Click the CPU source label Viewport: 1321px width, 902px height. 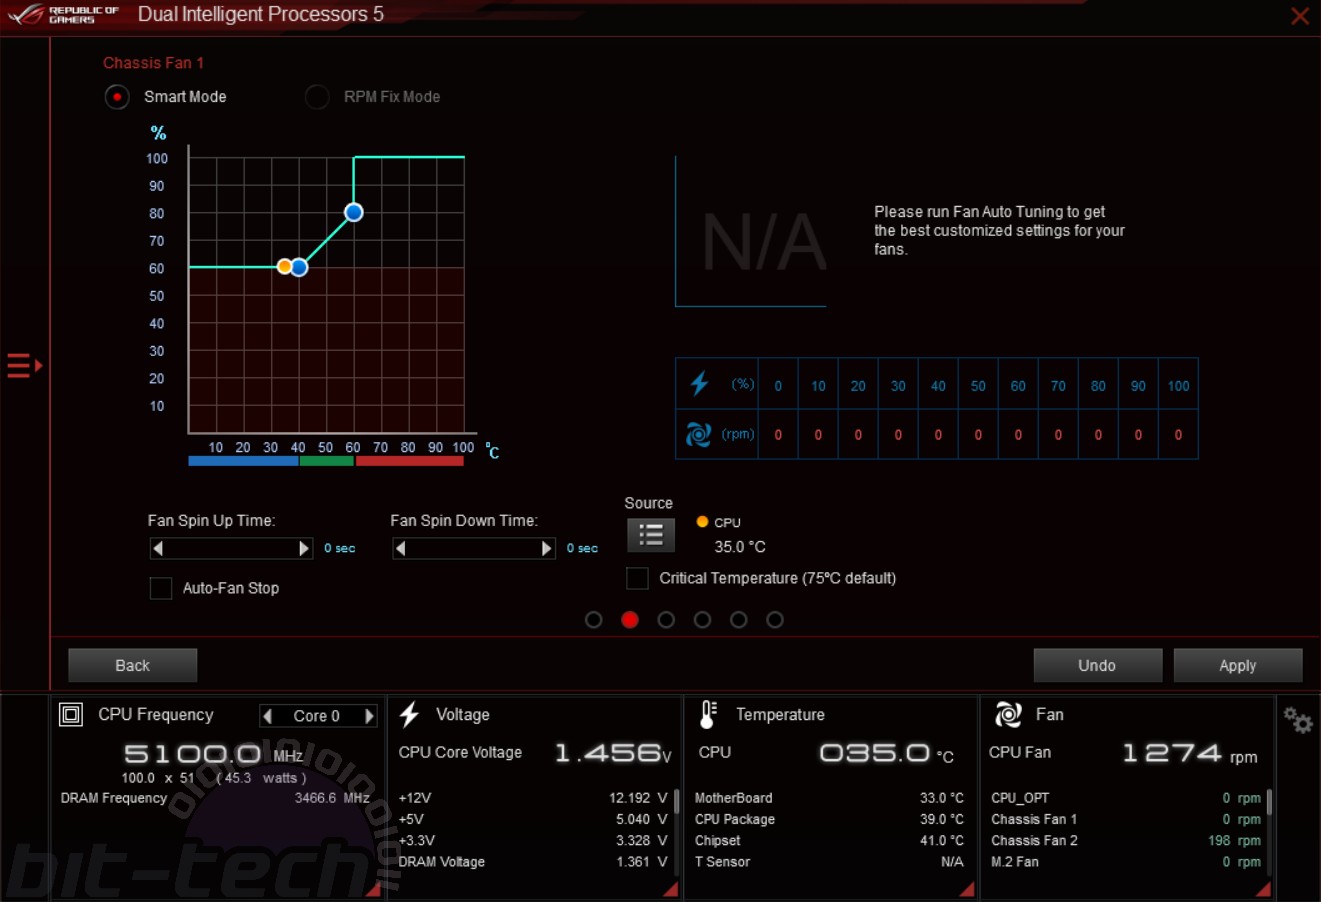coord(727,522)
